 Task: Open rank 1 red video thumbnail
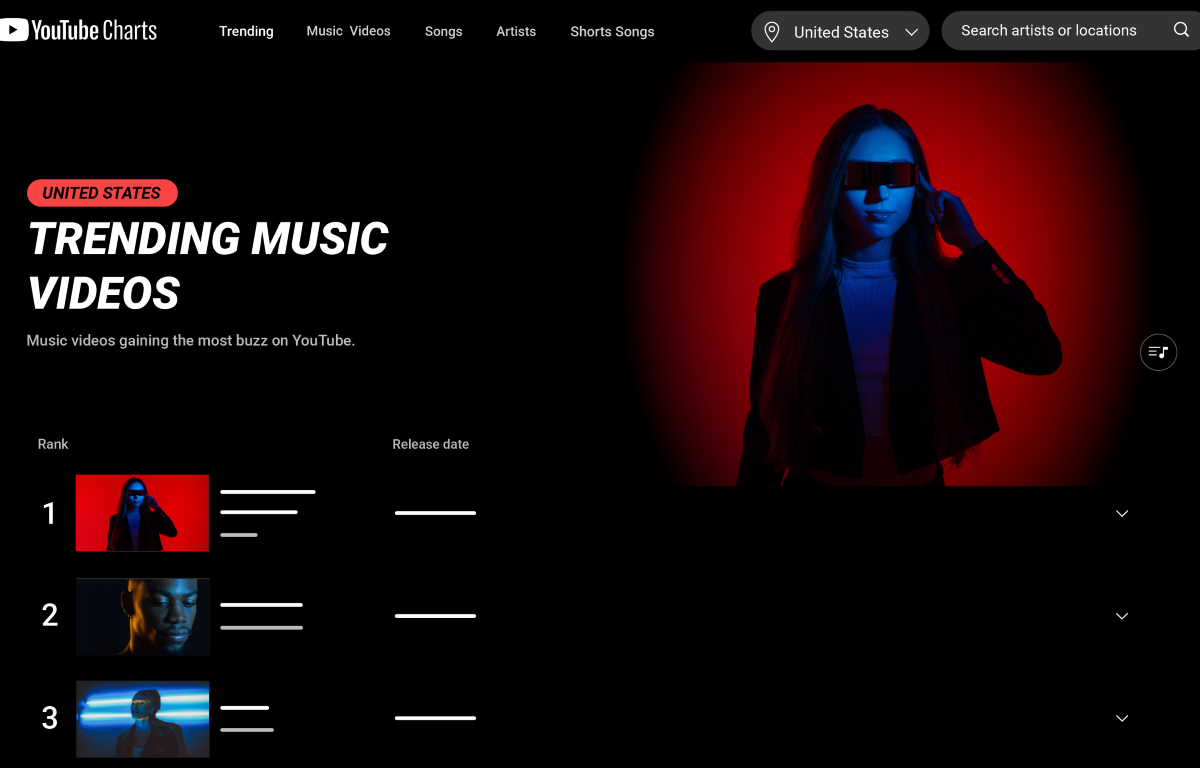pyautogui.click(x=143, y=513)
